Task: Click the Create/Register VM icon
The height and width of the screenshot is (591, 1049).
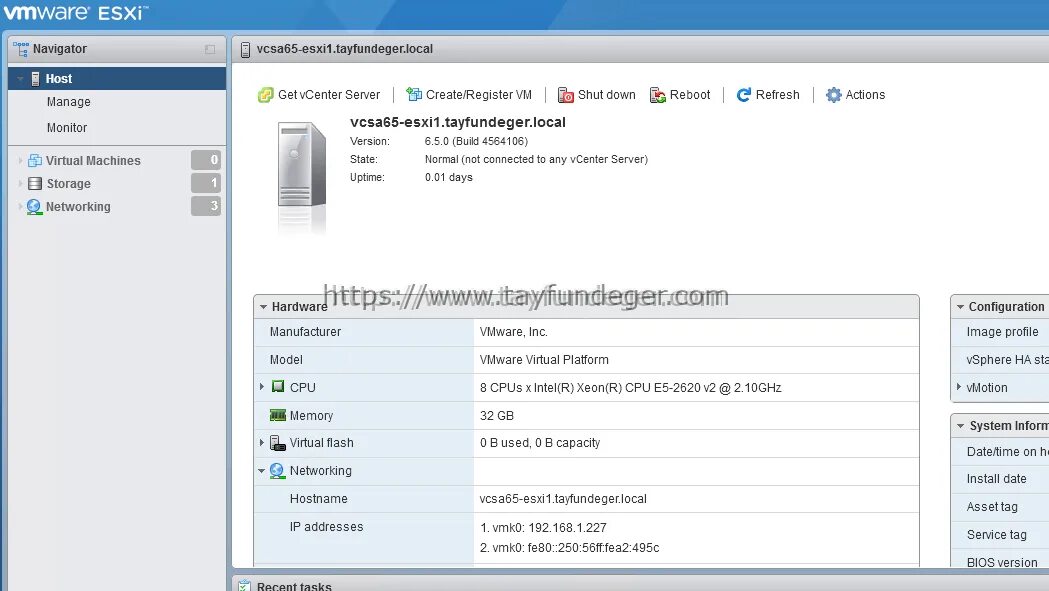Action: [x=414, y=95]
